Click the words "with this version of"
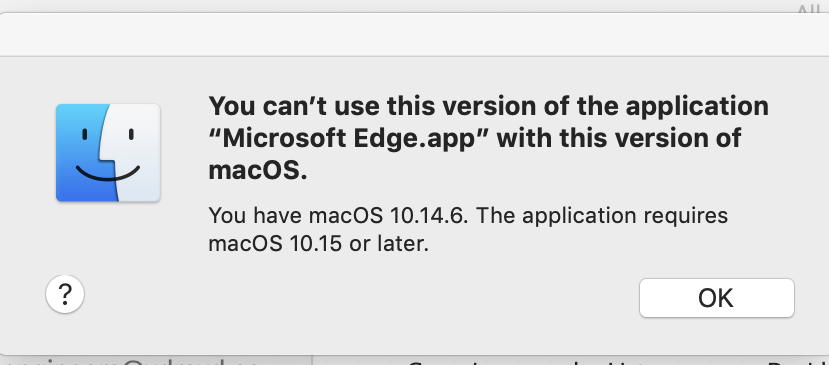 [619, 139]
